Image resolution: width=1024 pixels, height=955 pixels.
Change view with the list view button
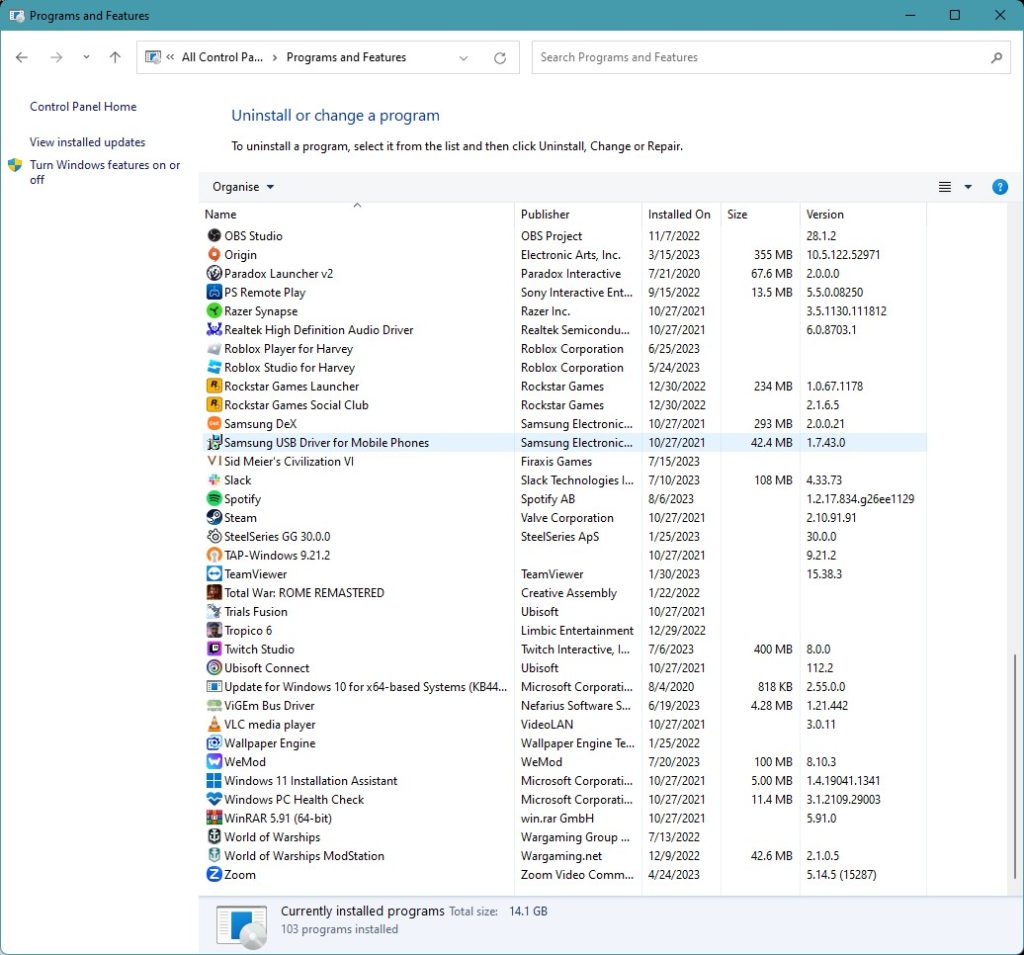pos(944,187)
